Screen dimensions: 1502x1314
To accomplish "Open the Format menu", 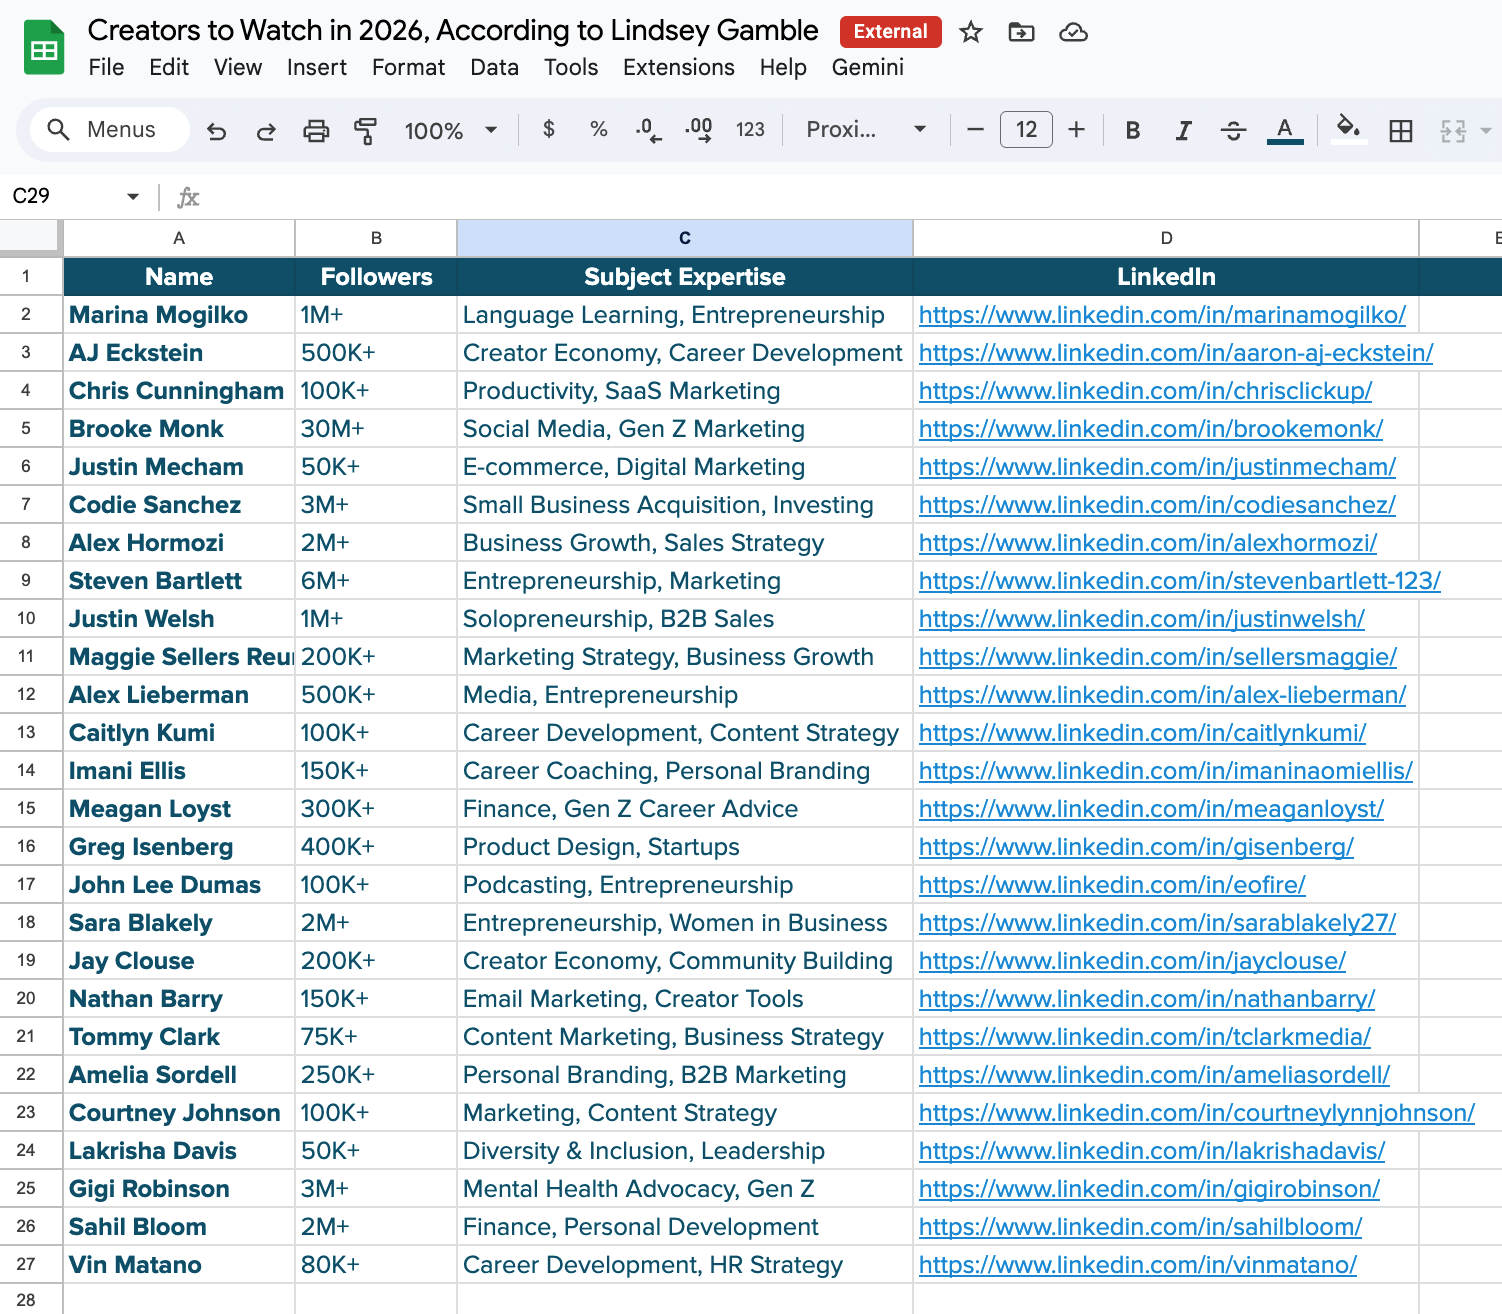I will 408,67.
